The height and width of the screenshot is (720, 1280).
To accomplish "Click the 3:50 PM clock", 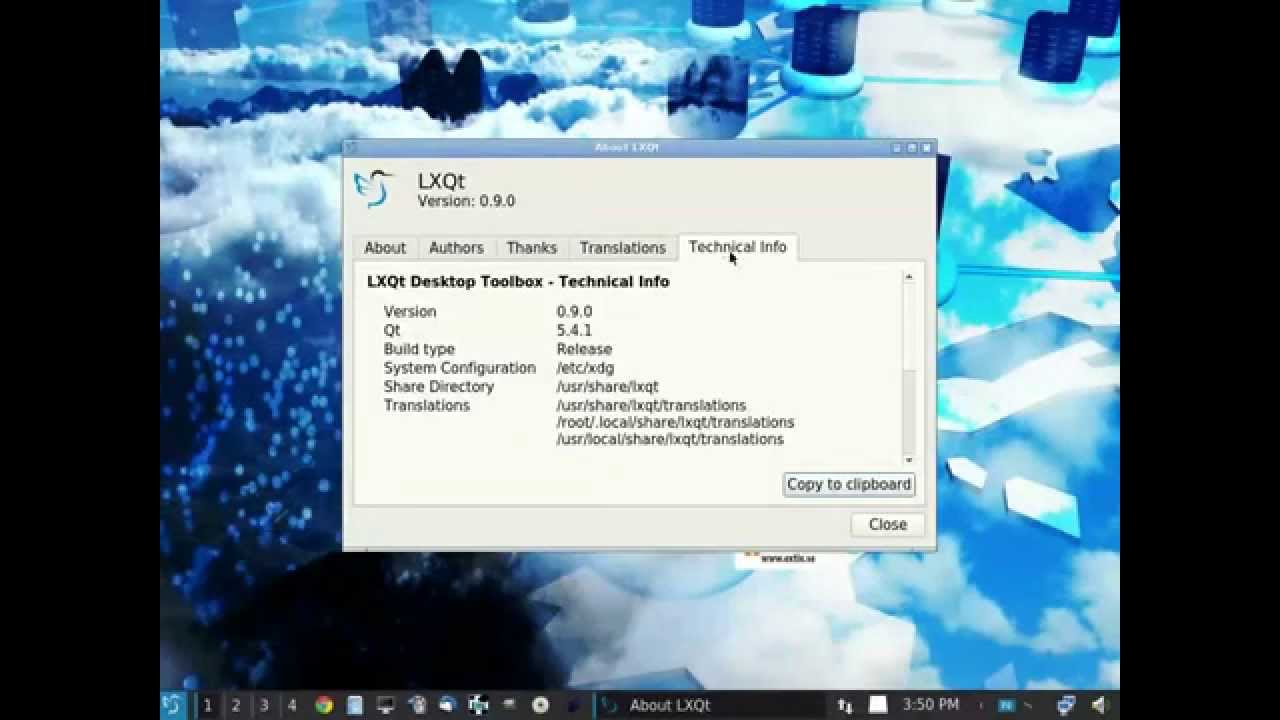I will pyautogui.click(x=930, y=704).
